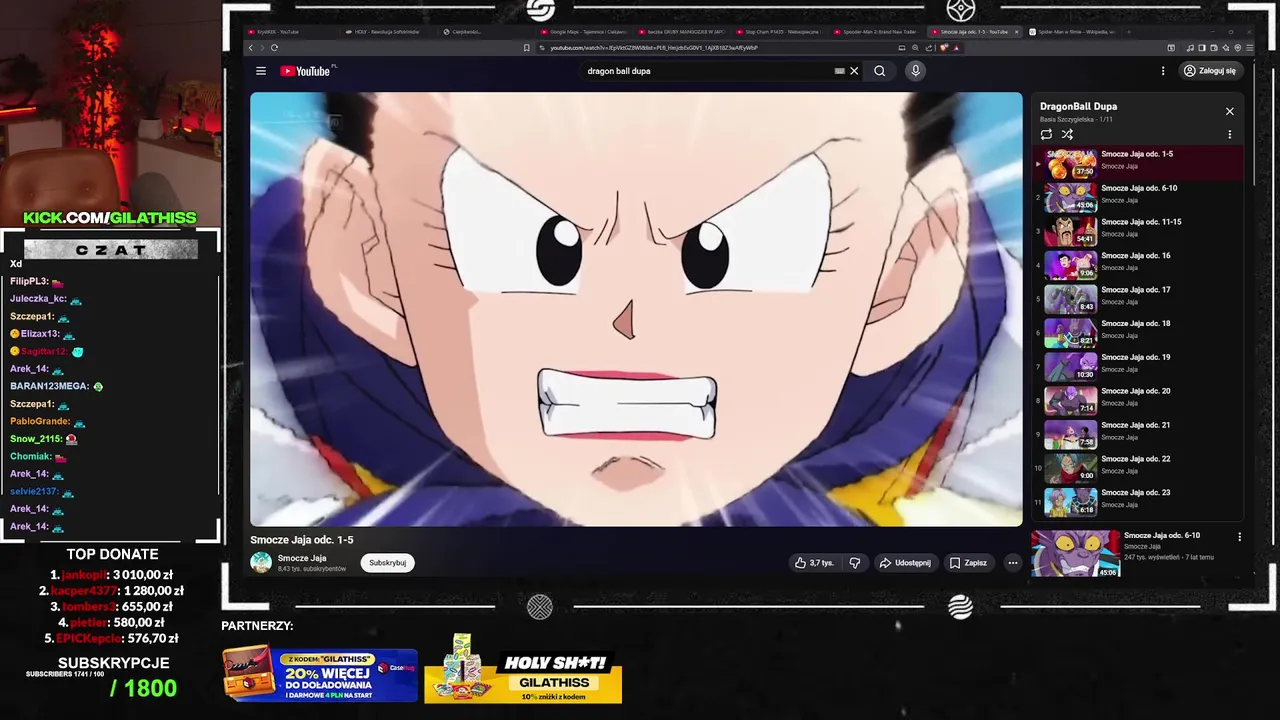Play playlist item Smocze Jaja odc. 16
This screenshot has width=1280, height=720.
coord(1138,263)
